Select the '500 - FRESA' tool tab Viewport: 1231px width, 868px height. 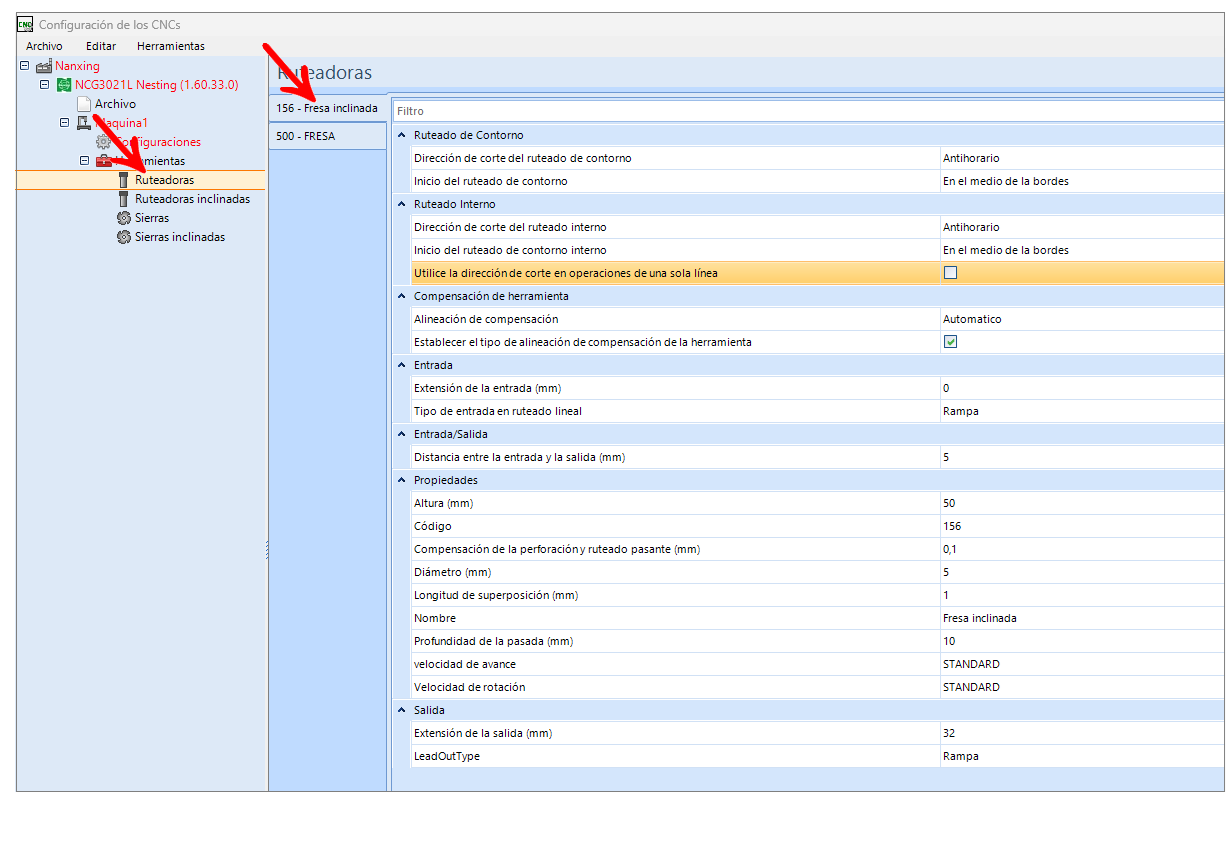(x=327, y=136)
